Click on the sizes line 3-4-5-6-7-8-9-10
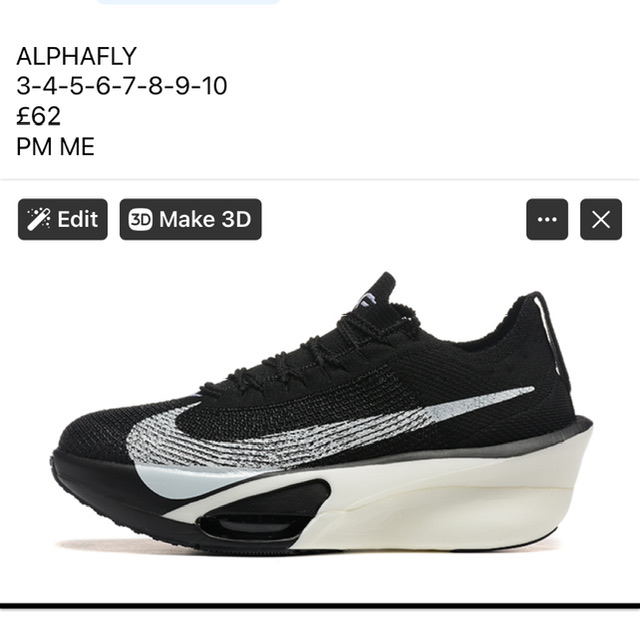The width and height of the screenshot is (640, 634). 122,86
